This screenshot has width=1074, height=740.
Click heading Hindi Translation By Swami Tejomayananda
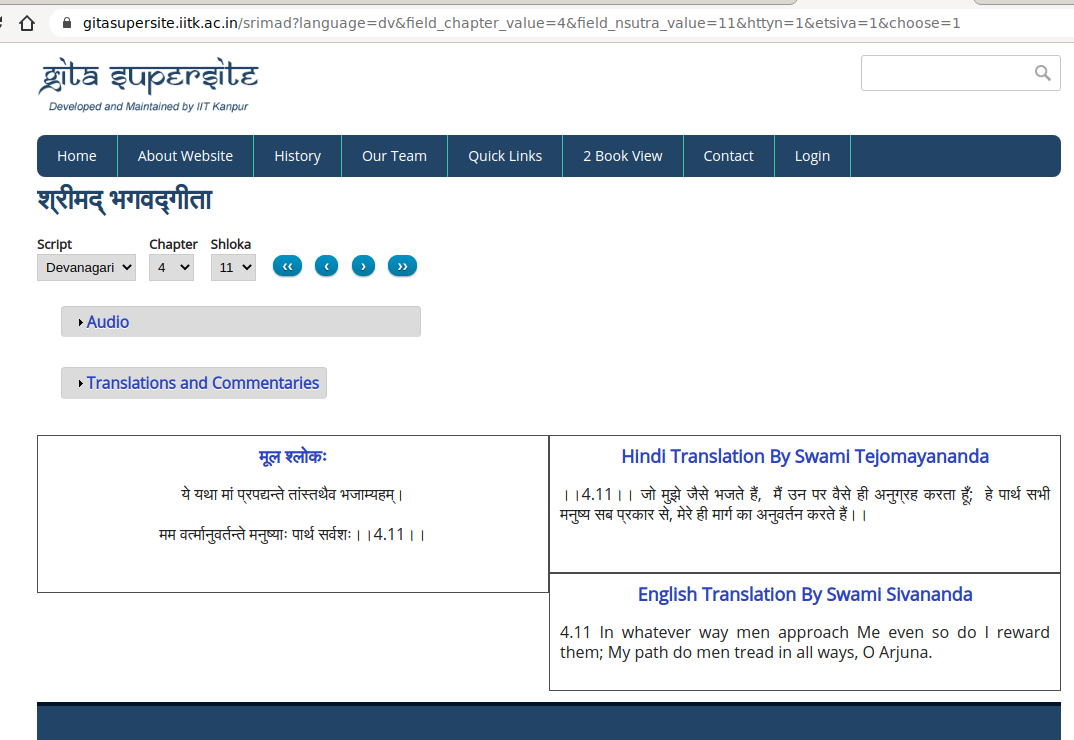click(805, 456)
